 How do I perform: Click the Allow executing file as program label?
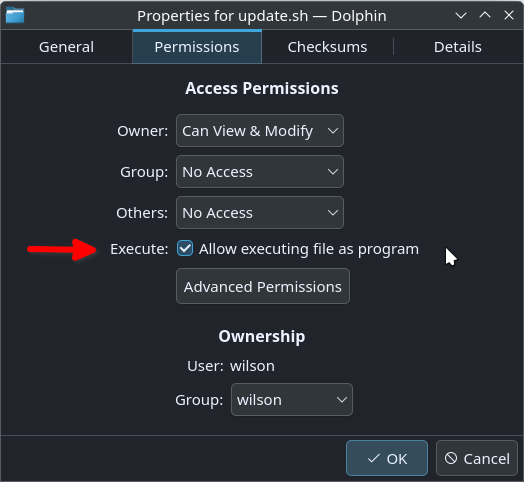pyautogui.click(x=309, y=249)
